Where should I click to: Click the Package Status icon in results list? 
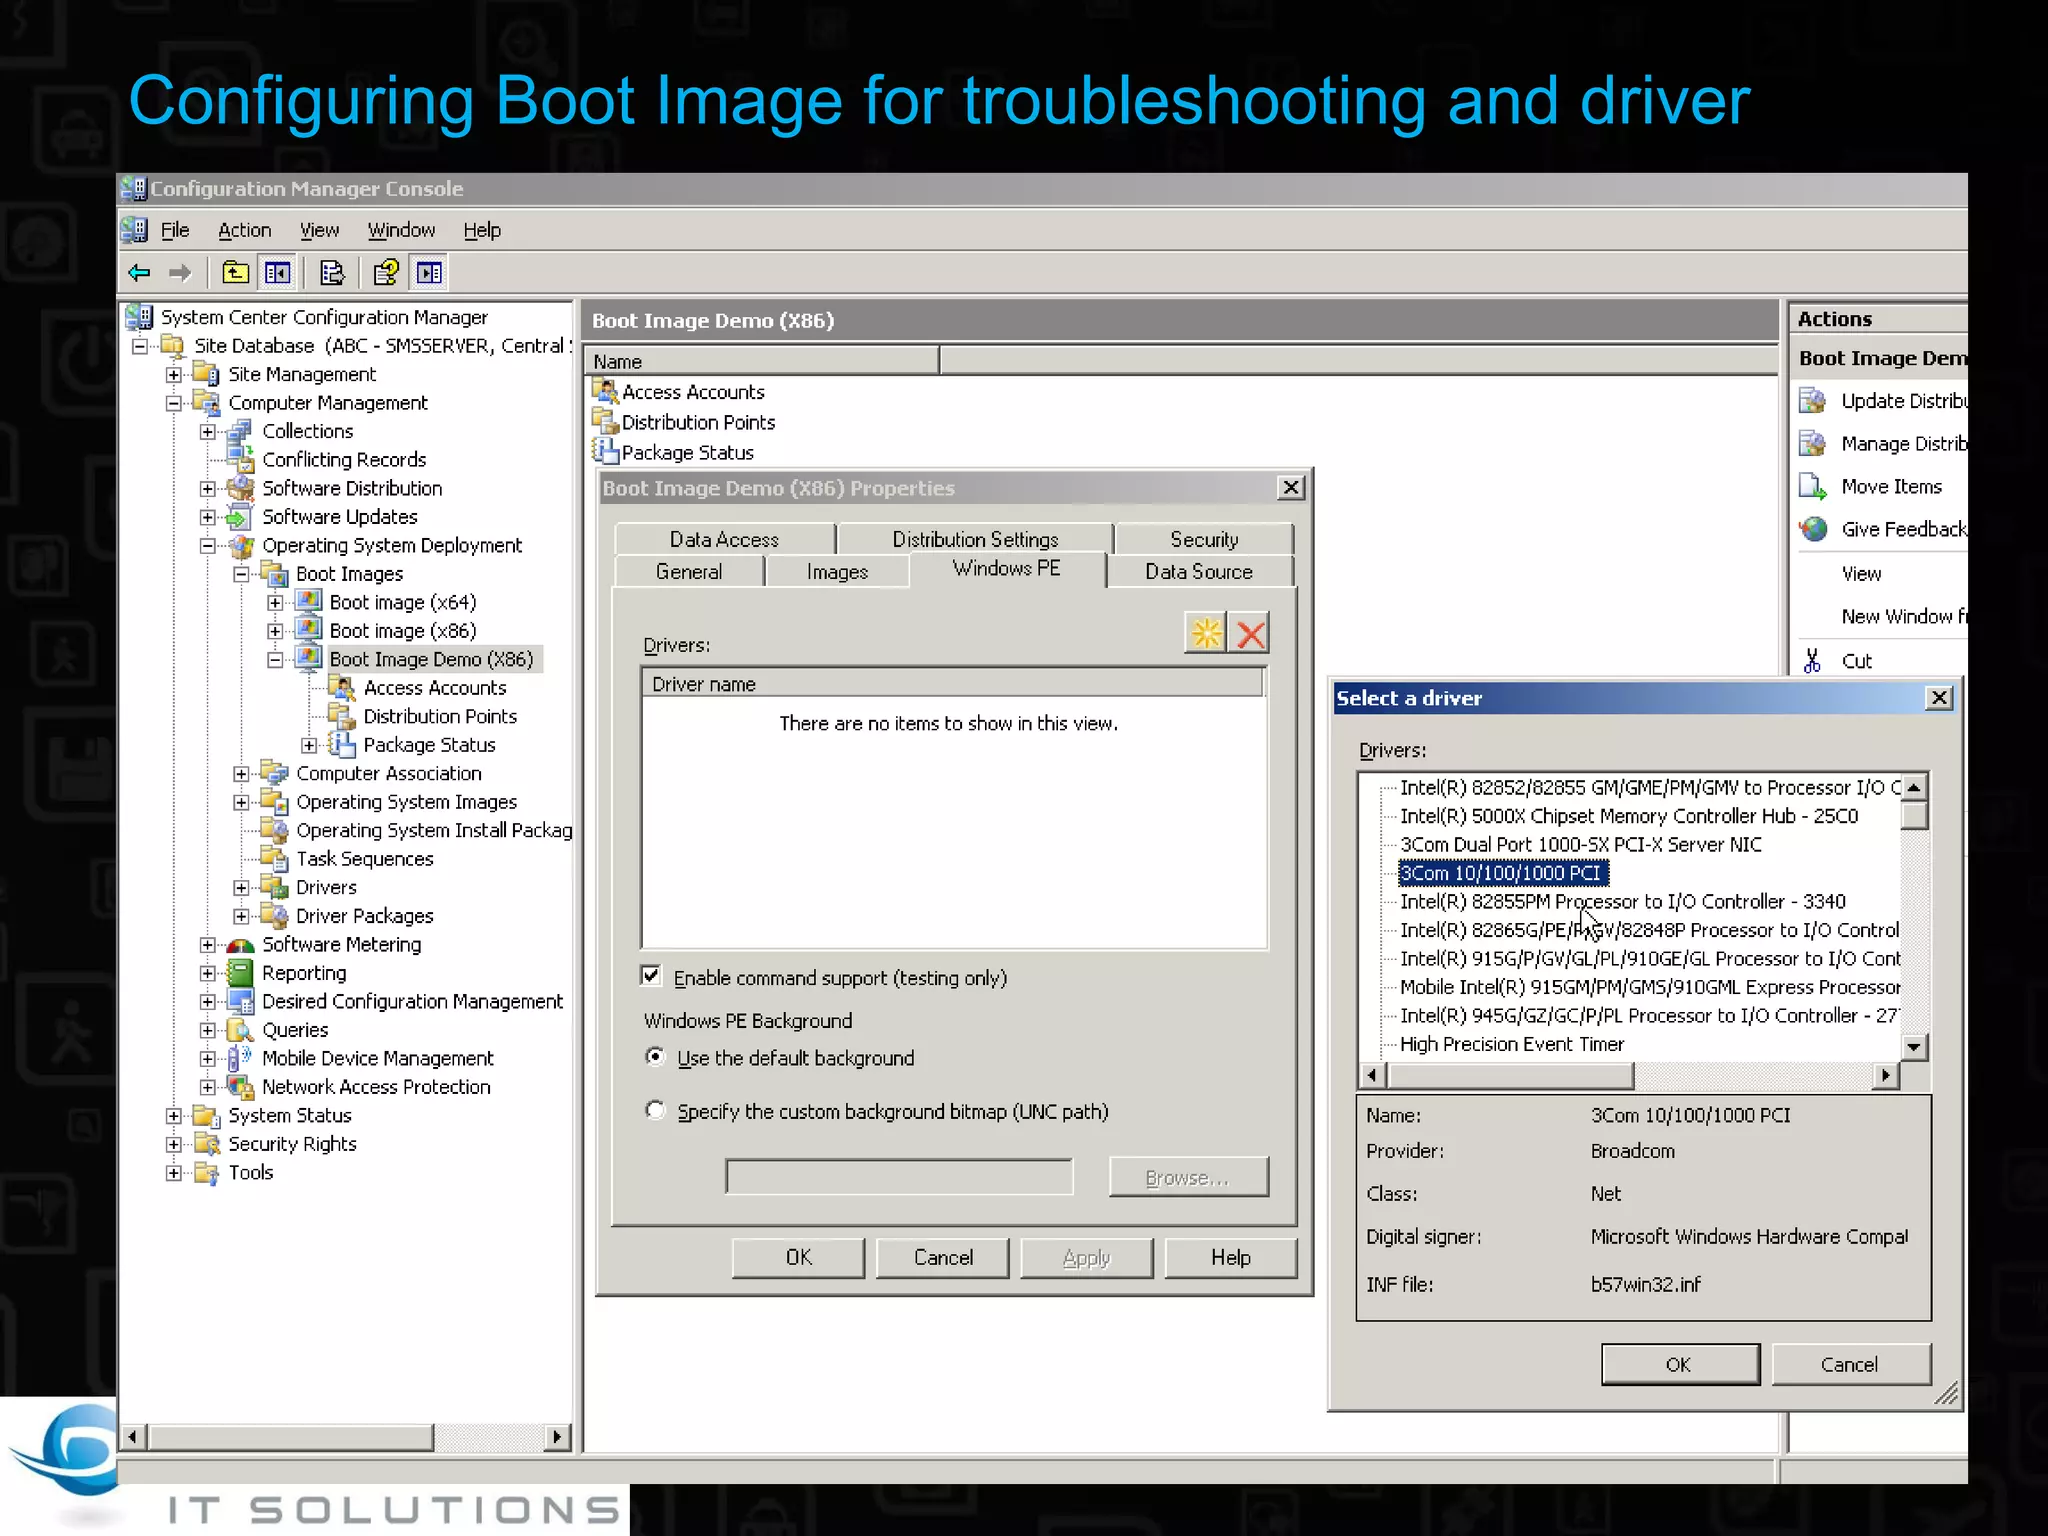tap(606, 451)
